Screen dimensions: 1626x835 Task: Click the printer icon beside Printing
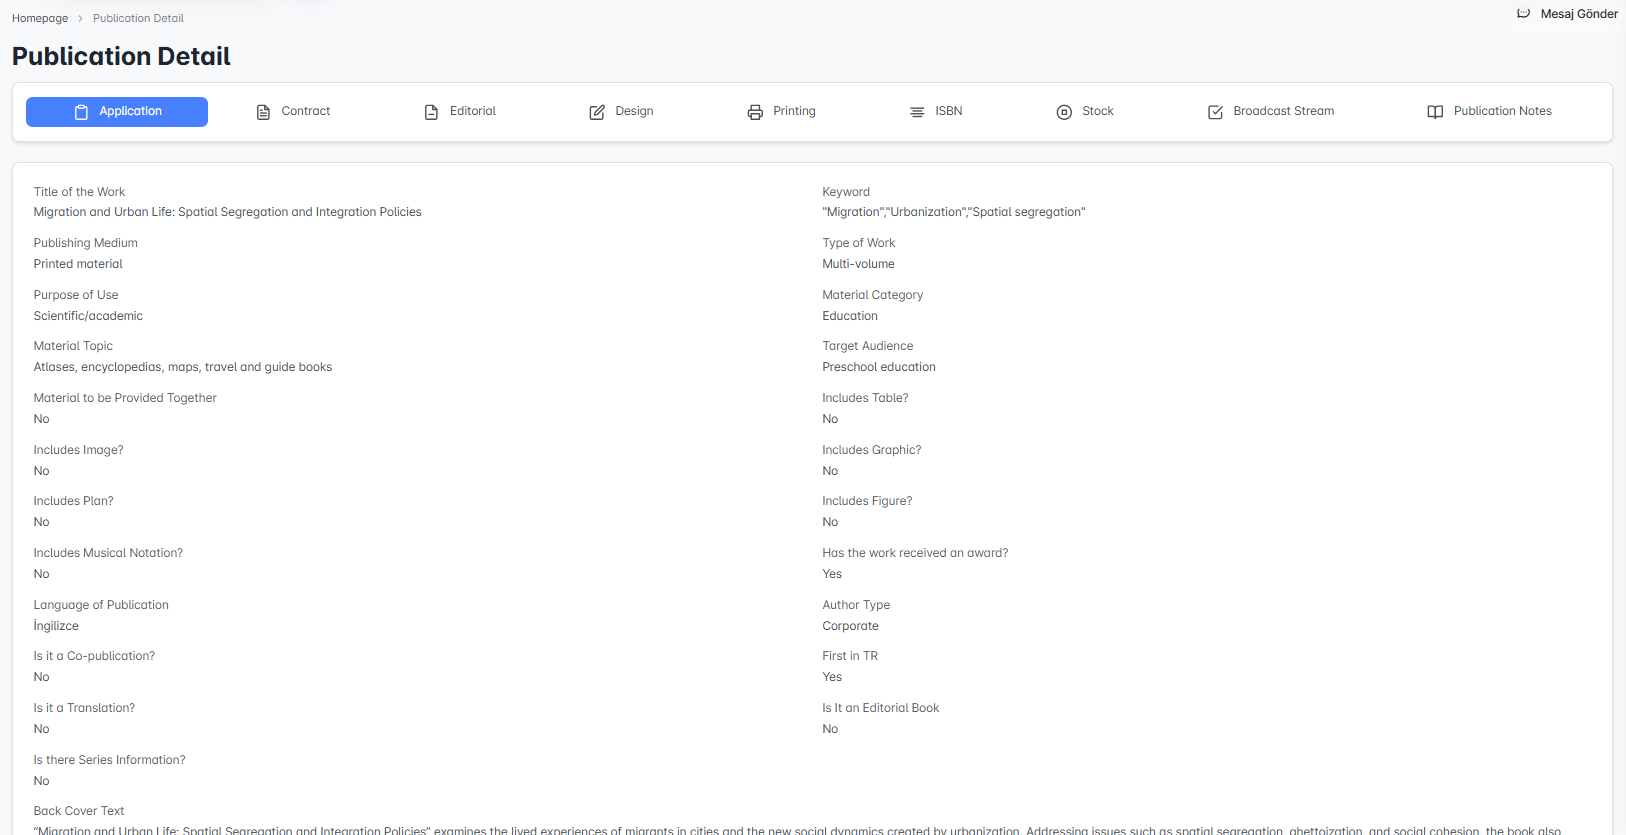point(755,112)
